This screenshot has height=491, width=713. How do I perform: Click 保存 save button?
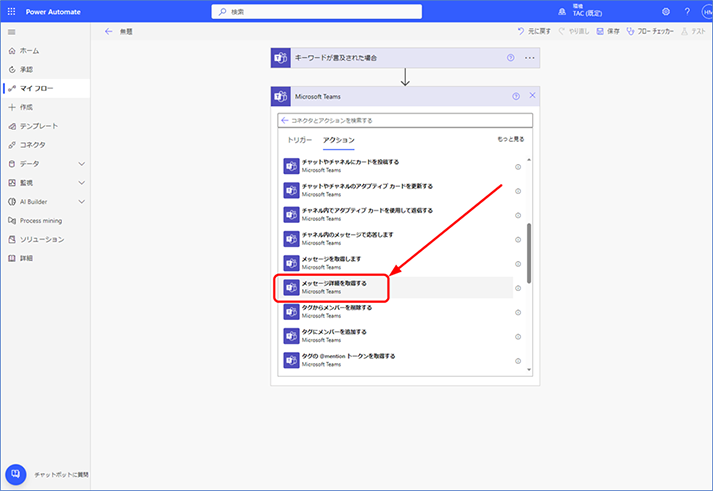(x=608, y=31)
